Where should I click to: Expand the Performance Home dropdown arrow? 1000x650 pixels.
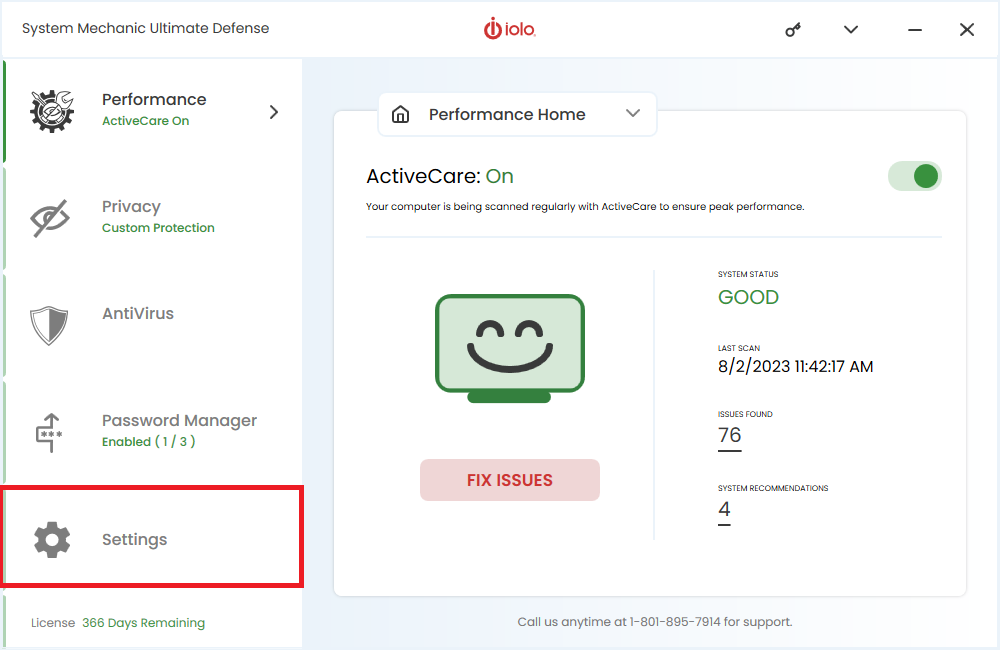pyautogui.click(x=633, y=114)
